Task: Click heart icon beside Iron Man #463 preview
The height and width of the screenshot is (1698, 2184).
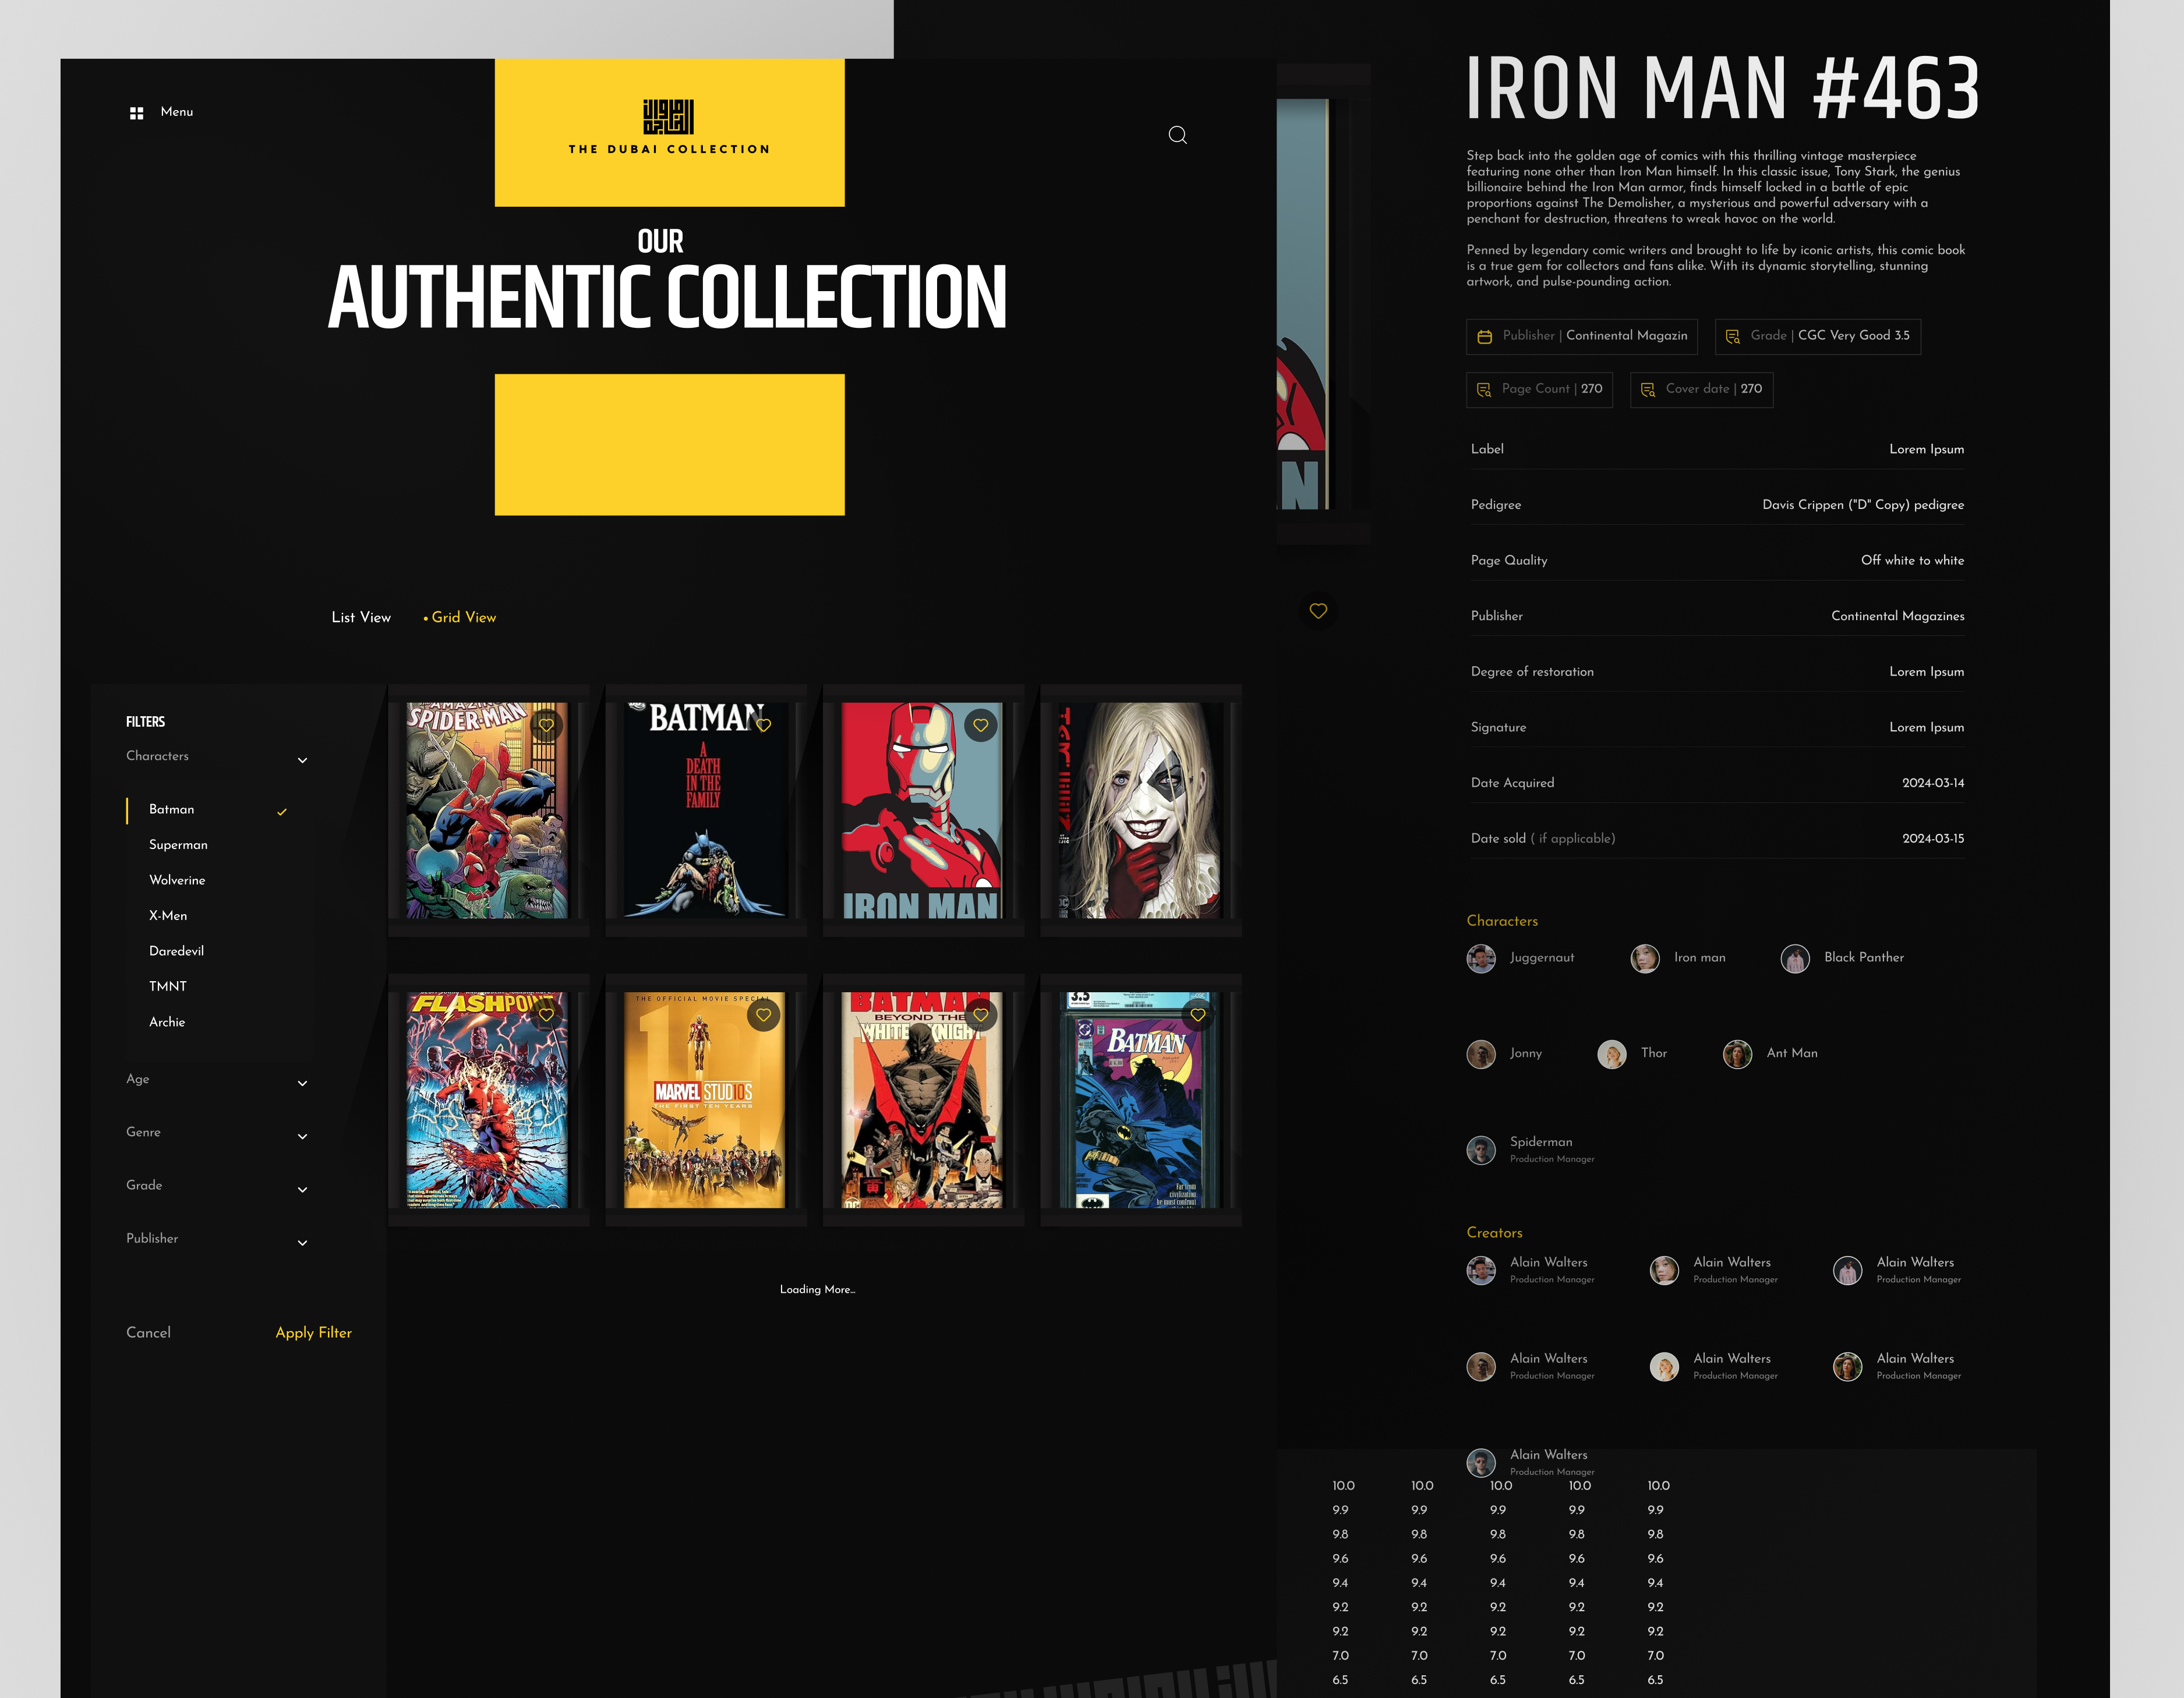Action: 1318,611
